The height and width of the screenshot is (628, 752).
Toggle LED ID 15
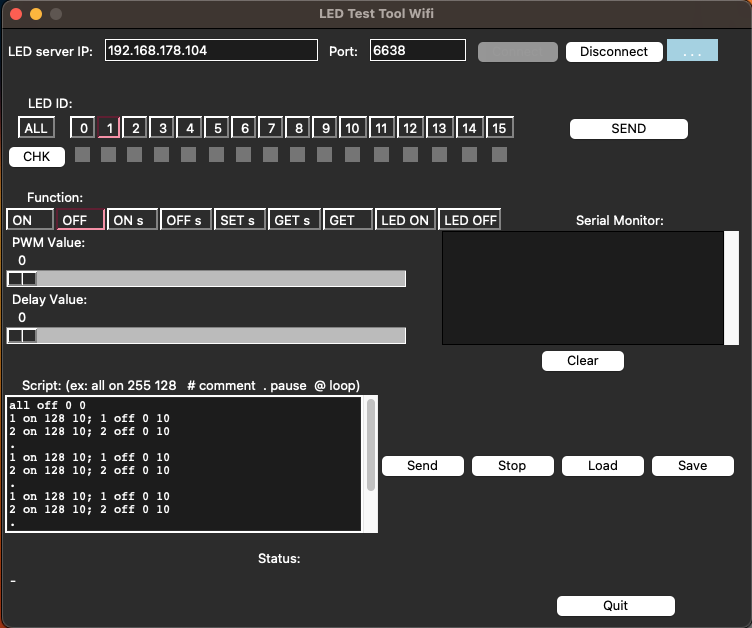500,128
